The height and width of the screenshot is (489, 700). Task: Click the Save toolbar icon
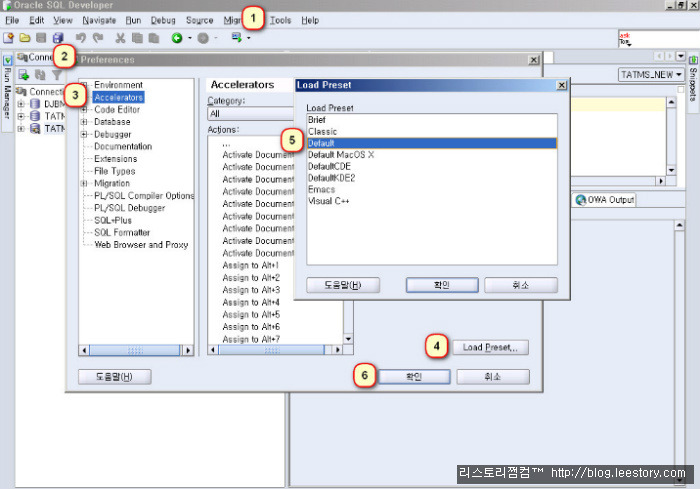[x=41, y=38]
